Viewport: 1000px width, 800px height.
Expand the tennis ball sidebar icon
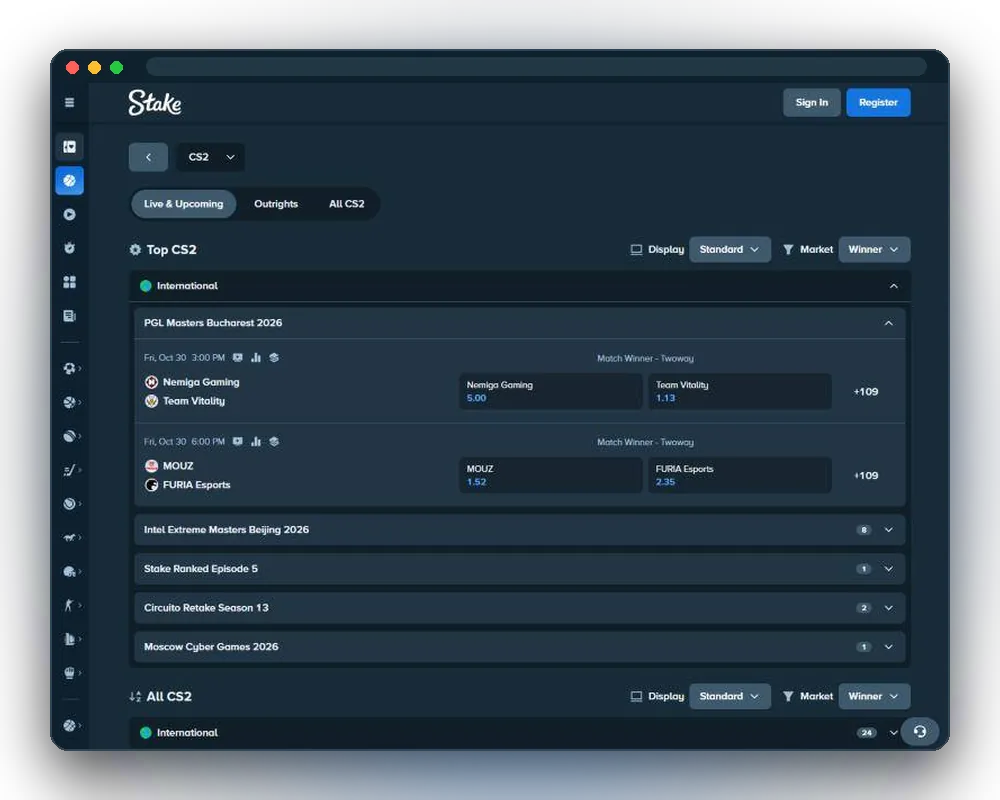point(70,504)
